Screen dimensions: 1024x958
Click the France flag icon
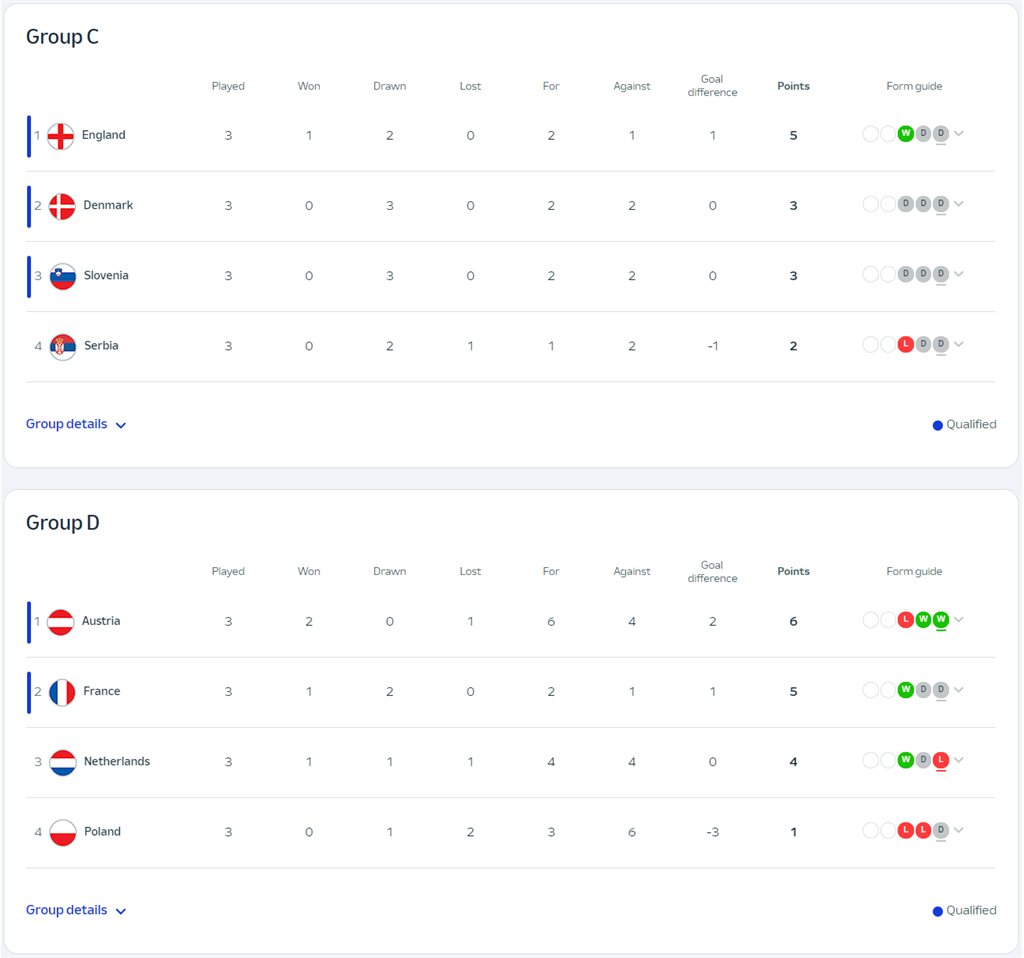tap(63, 692)
